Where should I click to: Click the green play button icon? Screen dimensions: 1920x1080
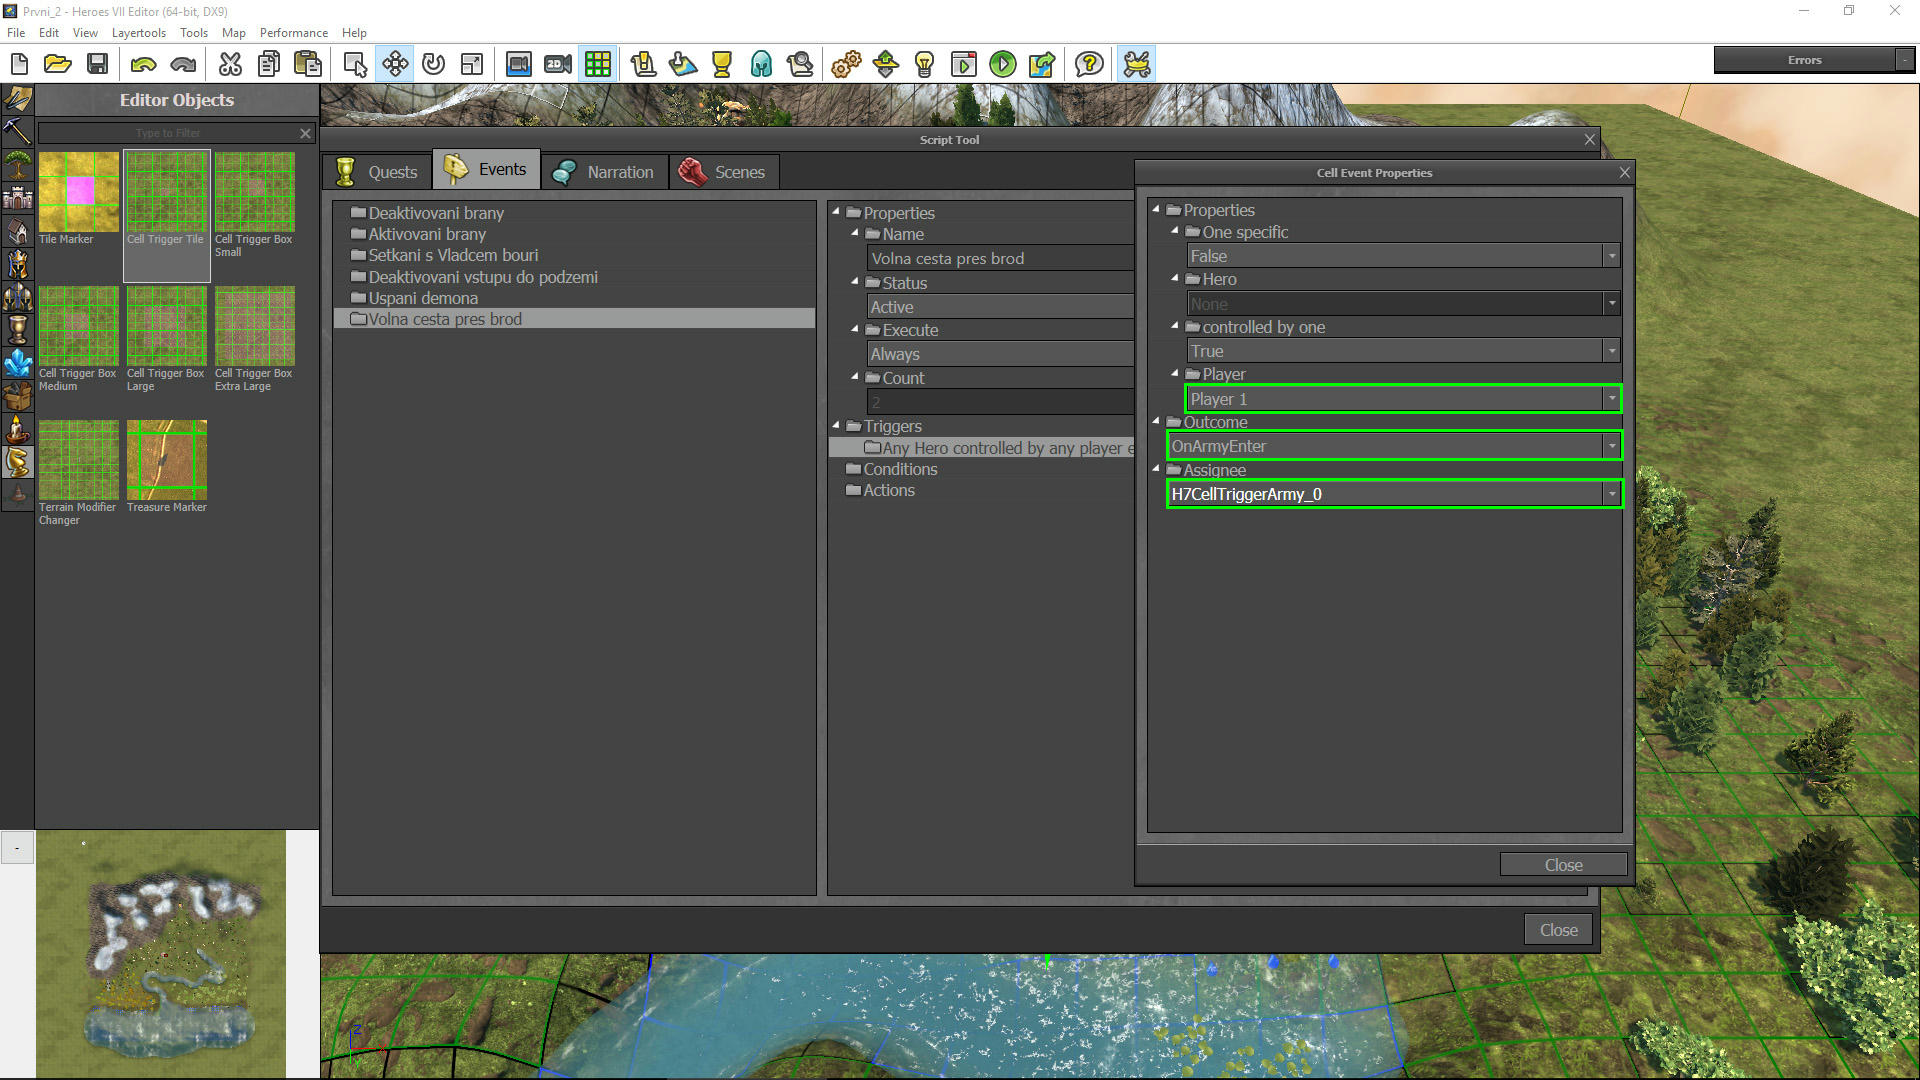pyautogui.click(x=1002, y=64)
